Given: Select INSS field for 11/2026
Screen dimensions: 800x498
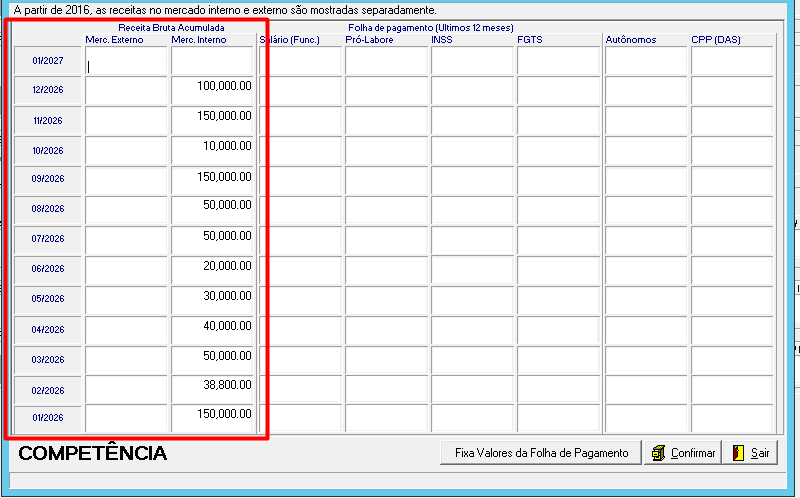Looking at the screenshot, I should [472, 120].
